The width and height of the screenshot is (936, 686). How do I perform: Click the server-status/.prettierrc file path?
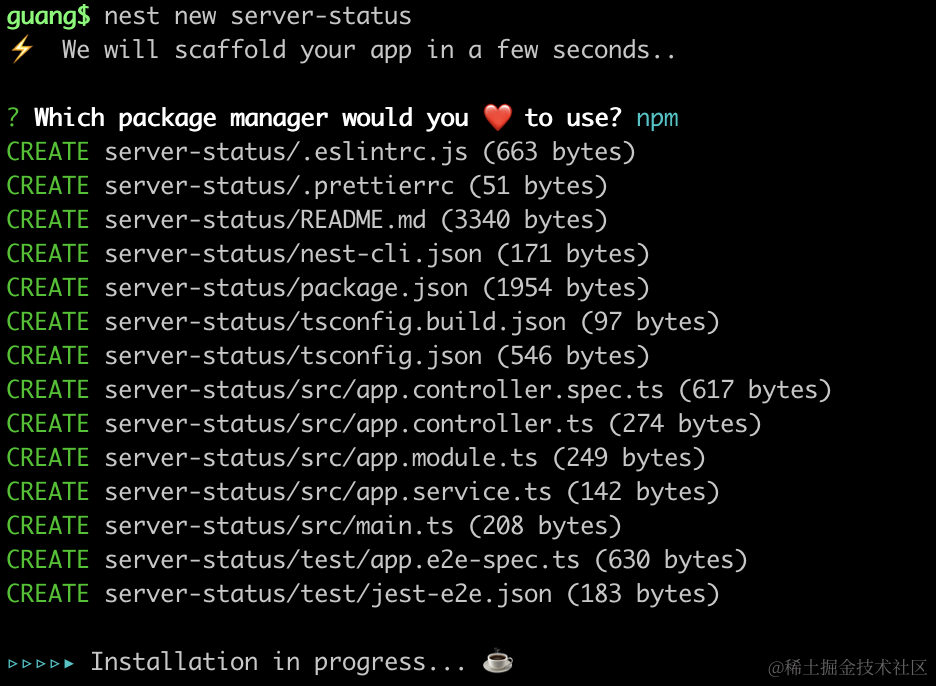coord(279,186)
